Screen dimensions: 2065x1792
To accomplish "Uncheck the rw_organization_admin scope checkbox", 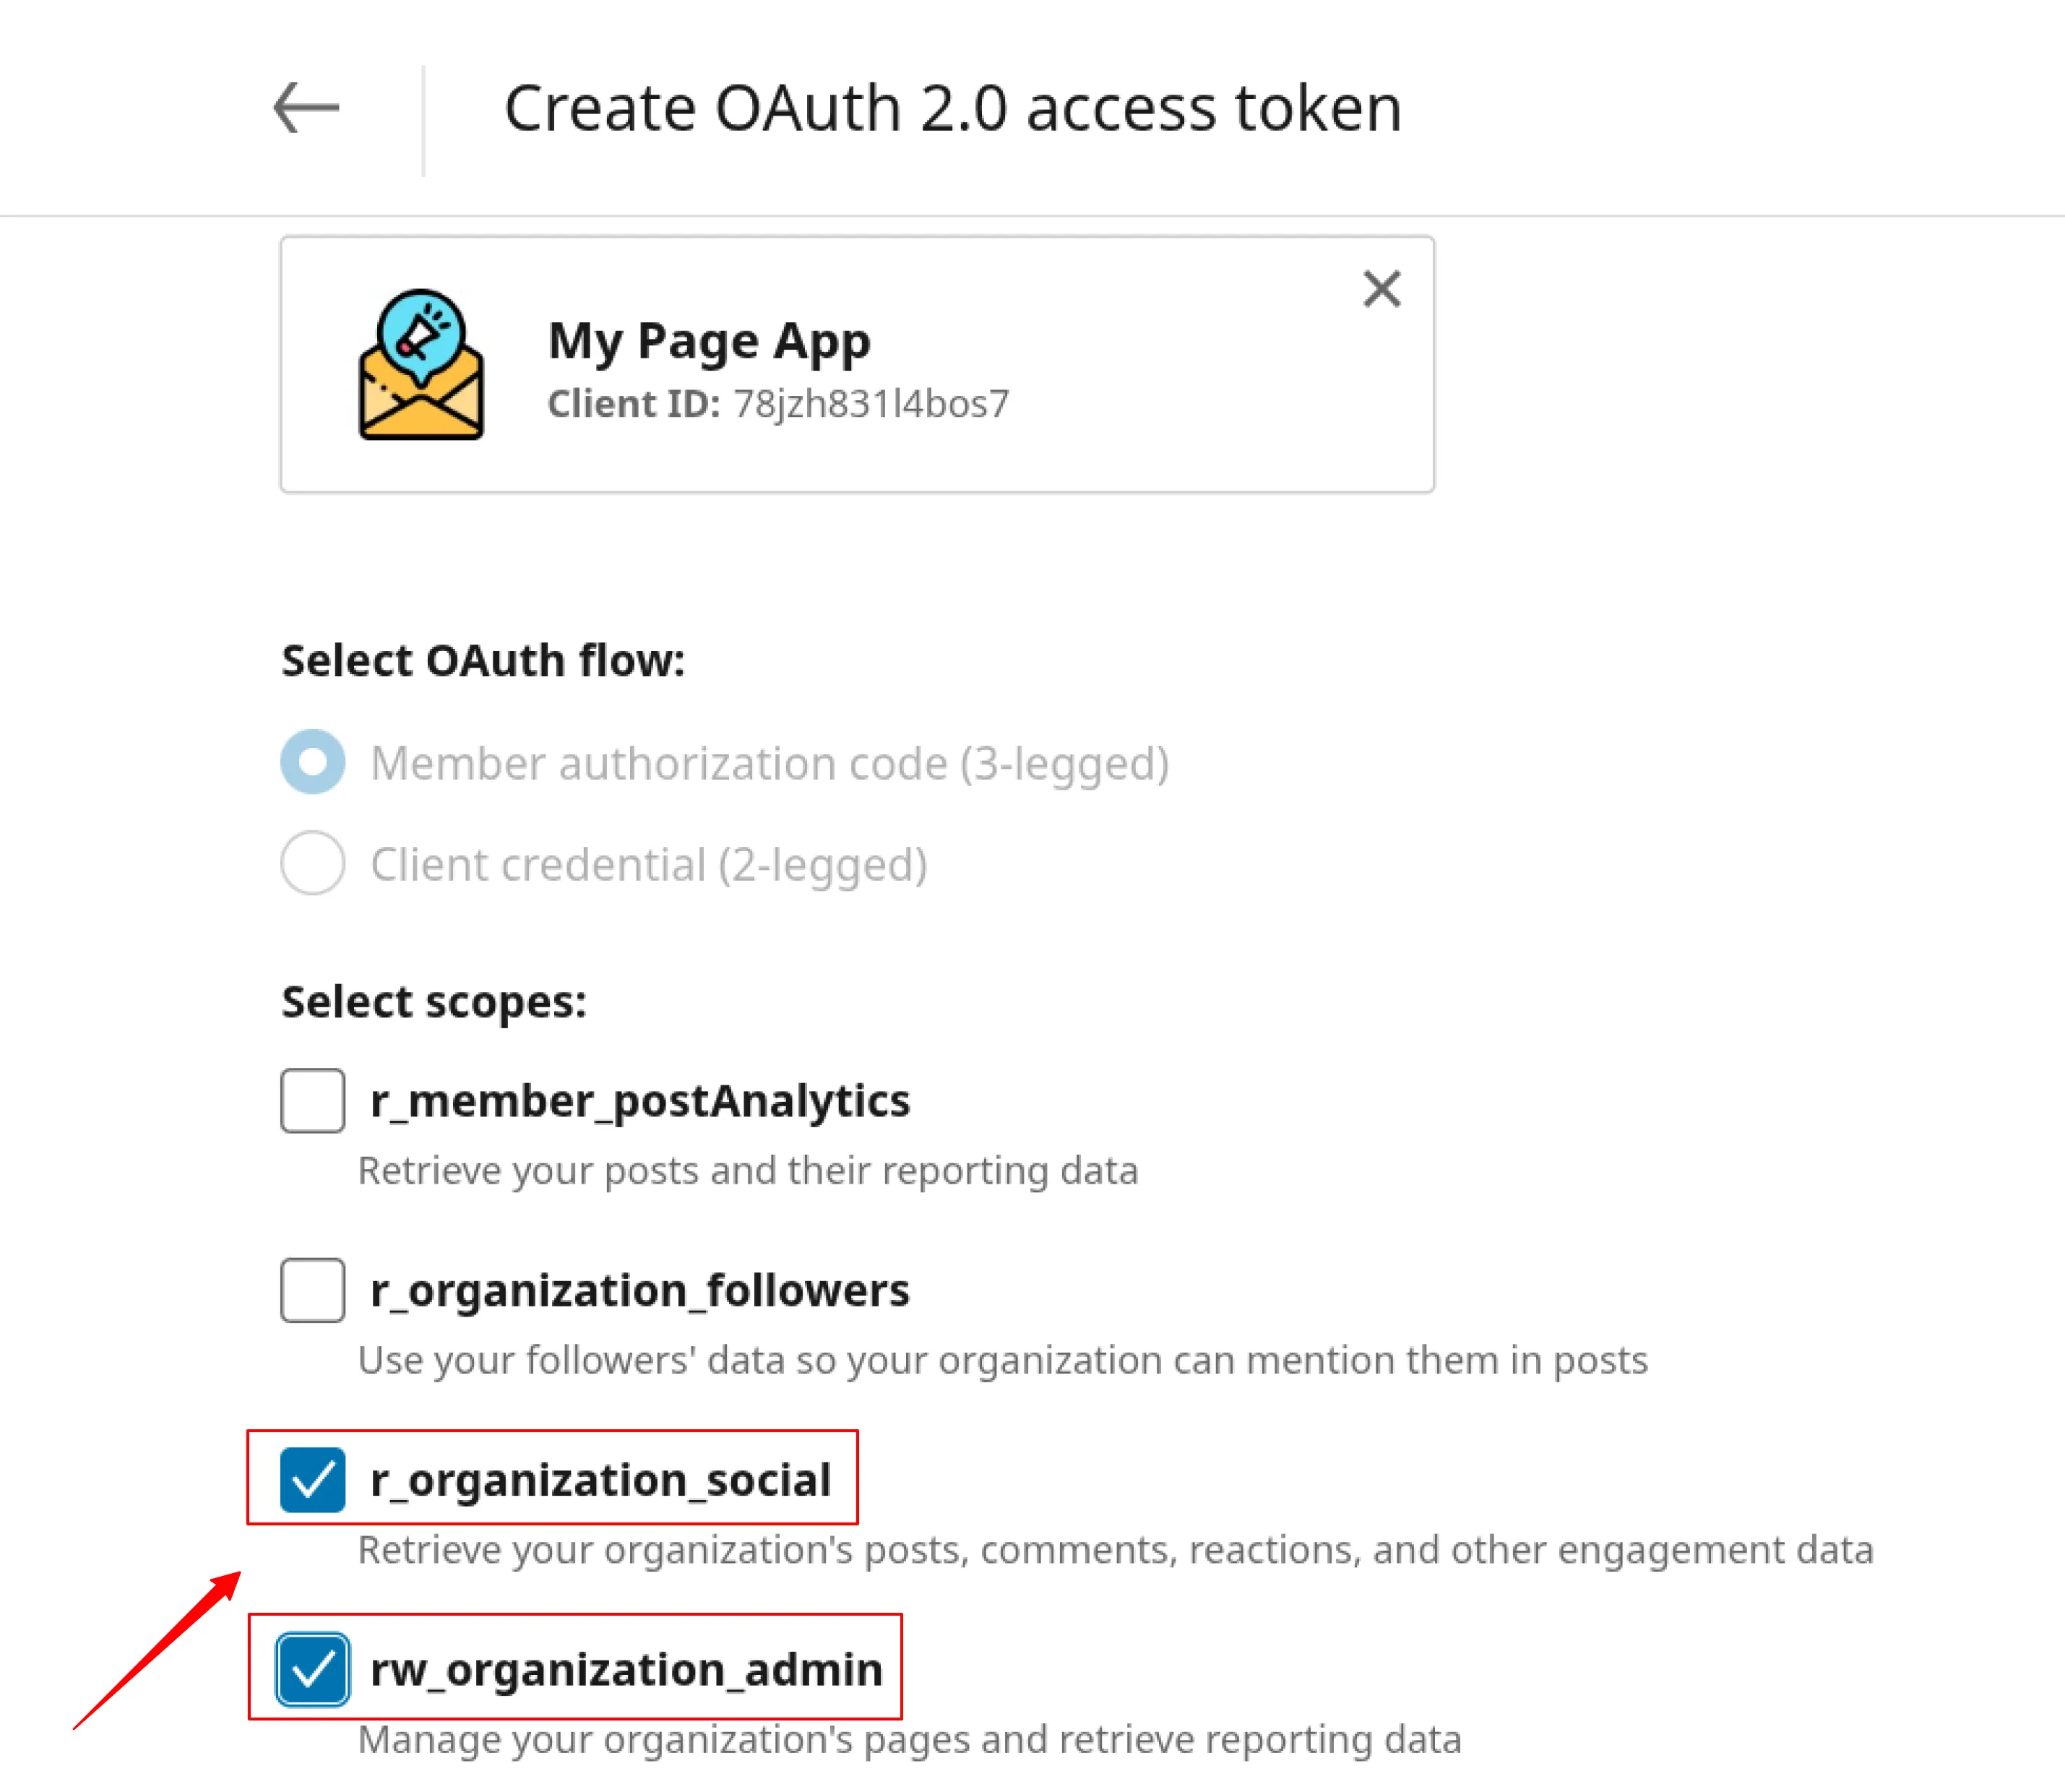I will click(x=313, y=1669).
